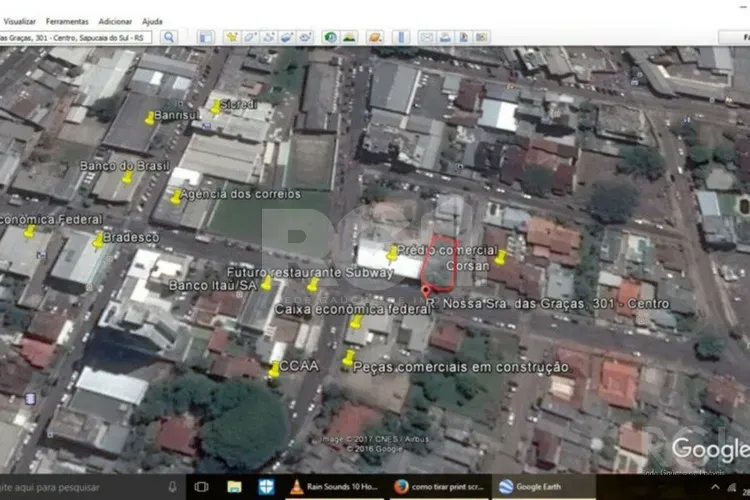Click the email envelope icon
Image resolution: width=750 pixels, height=500 pixels.
[426, 37]
